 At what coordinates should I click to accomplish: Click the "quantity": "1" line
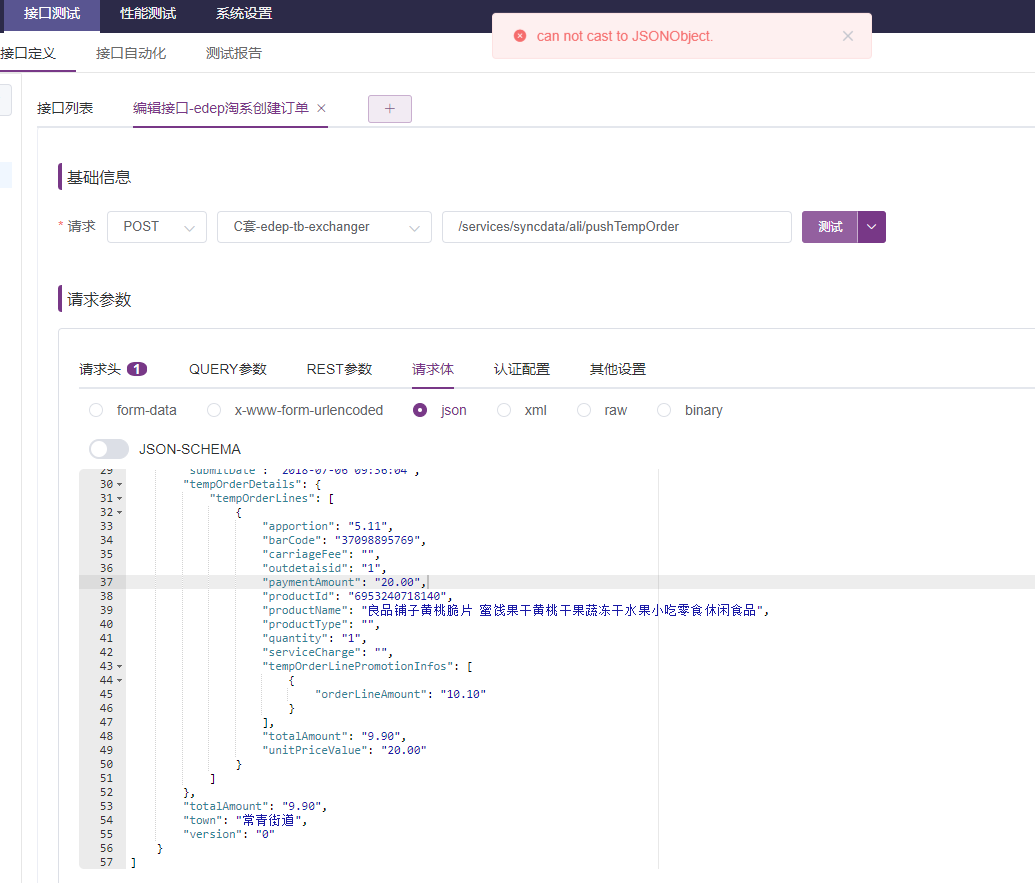coord(314,639)
